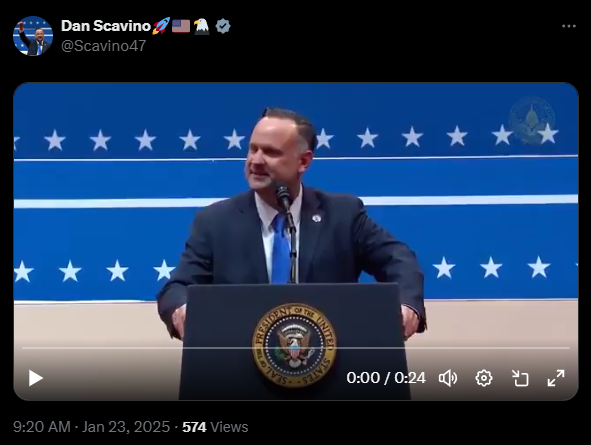Viewport: 591px width, 445px height.
Task: Click the video frame center
Action: click(296, 241)
